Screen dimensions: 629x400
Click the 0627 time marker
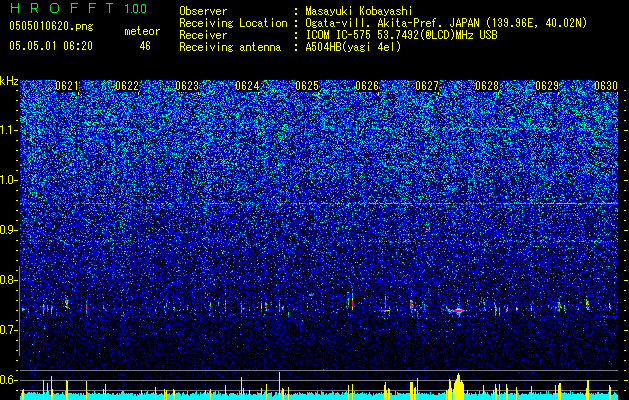427,86
